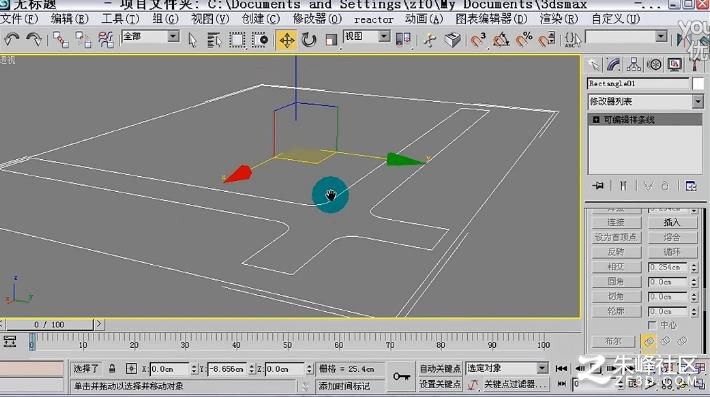The height and width of the screenshot is (397, 710).
Task: Toggle the 3D Snaps magnet icon
Action: 478,40
